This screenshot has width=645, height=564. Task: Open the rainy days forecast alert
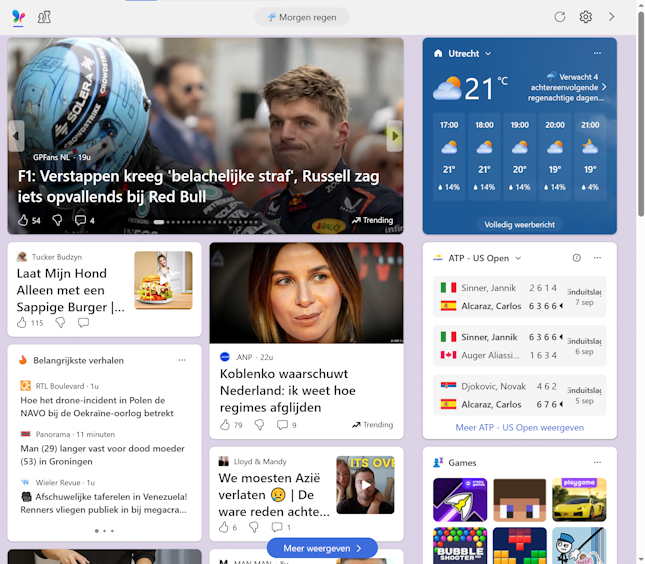click(566, 87)
